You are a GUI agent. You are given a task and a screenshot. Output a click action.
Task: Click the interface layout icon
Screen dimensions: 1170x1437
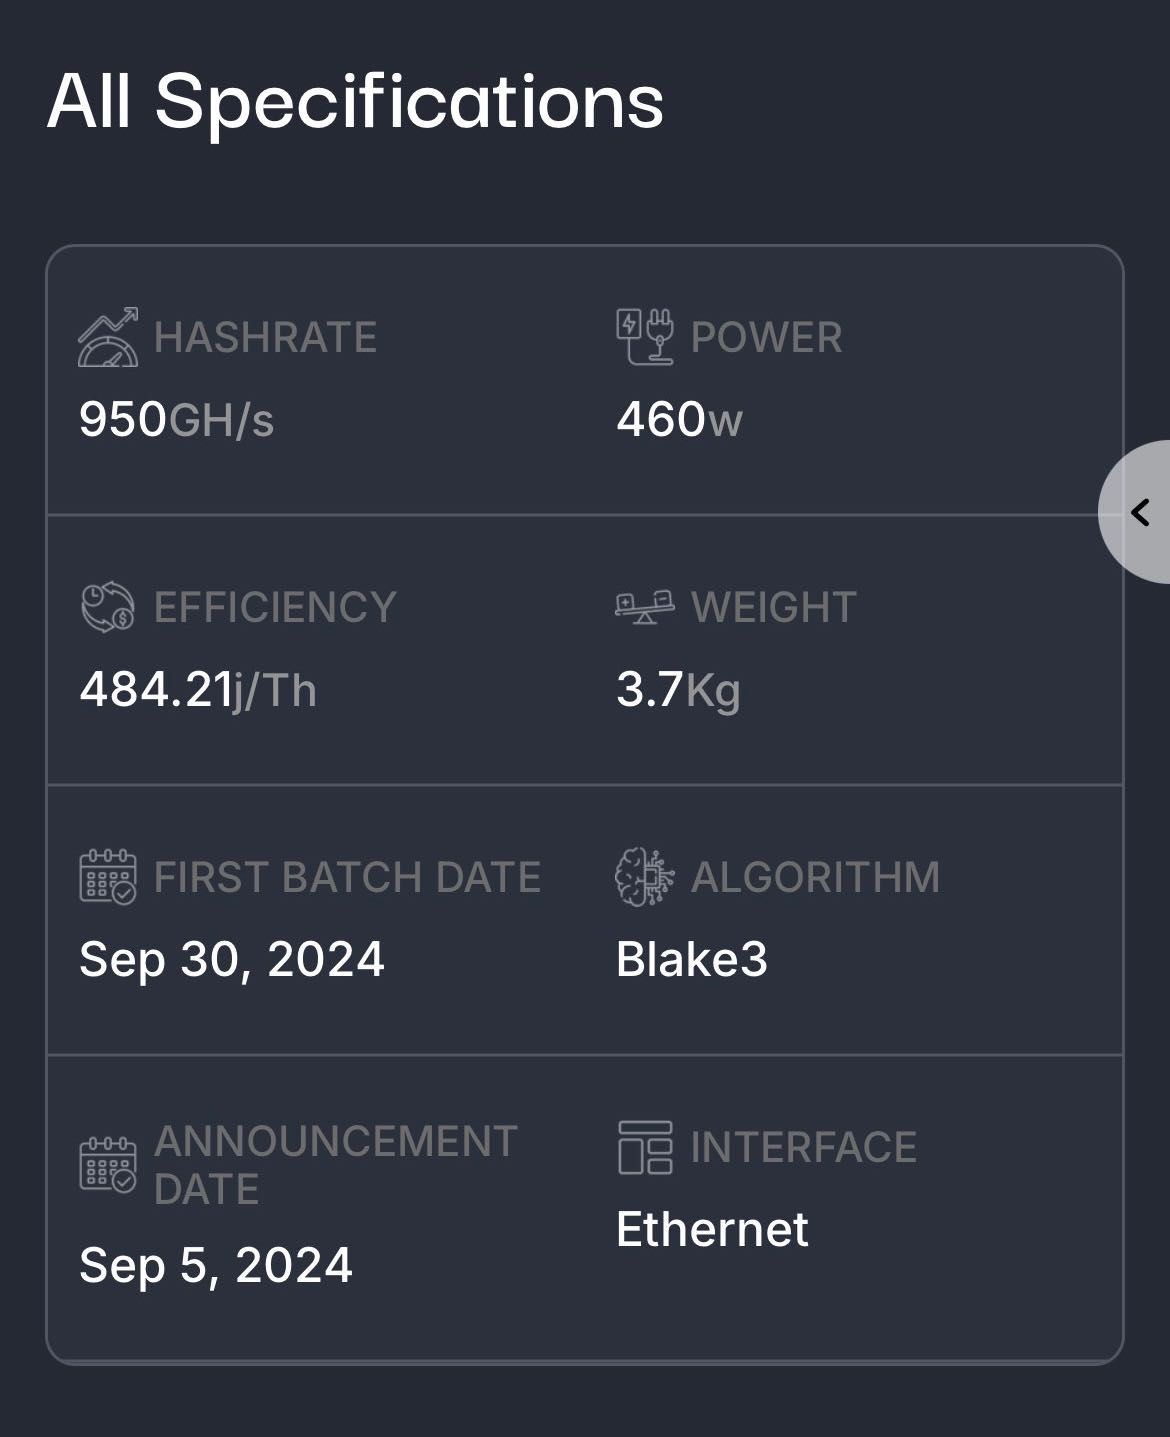coord(645,1147)
